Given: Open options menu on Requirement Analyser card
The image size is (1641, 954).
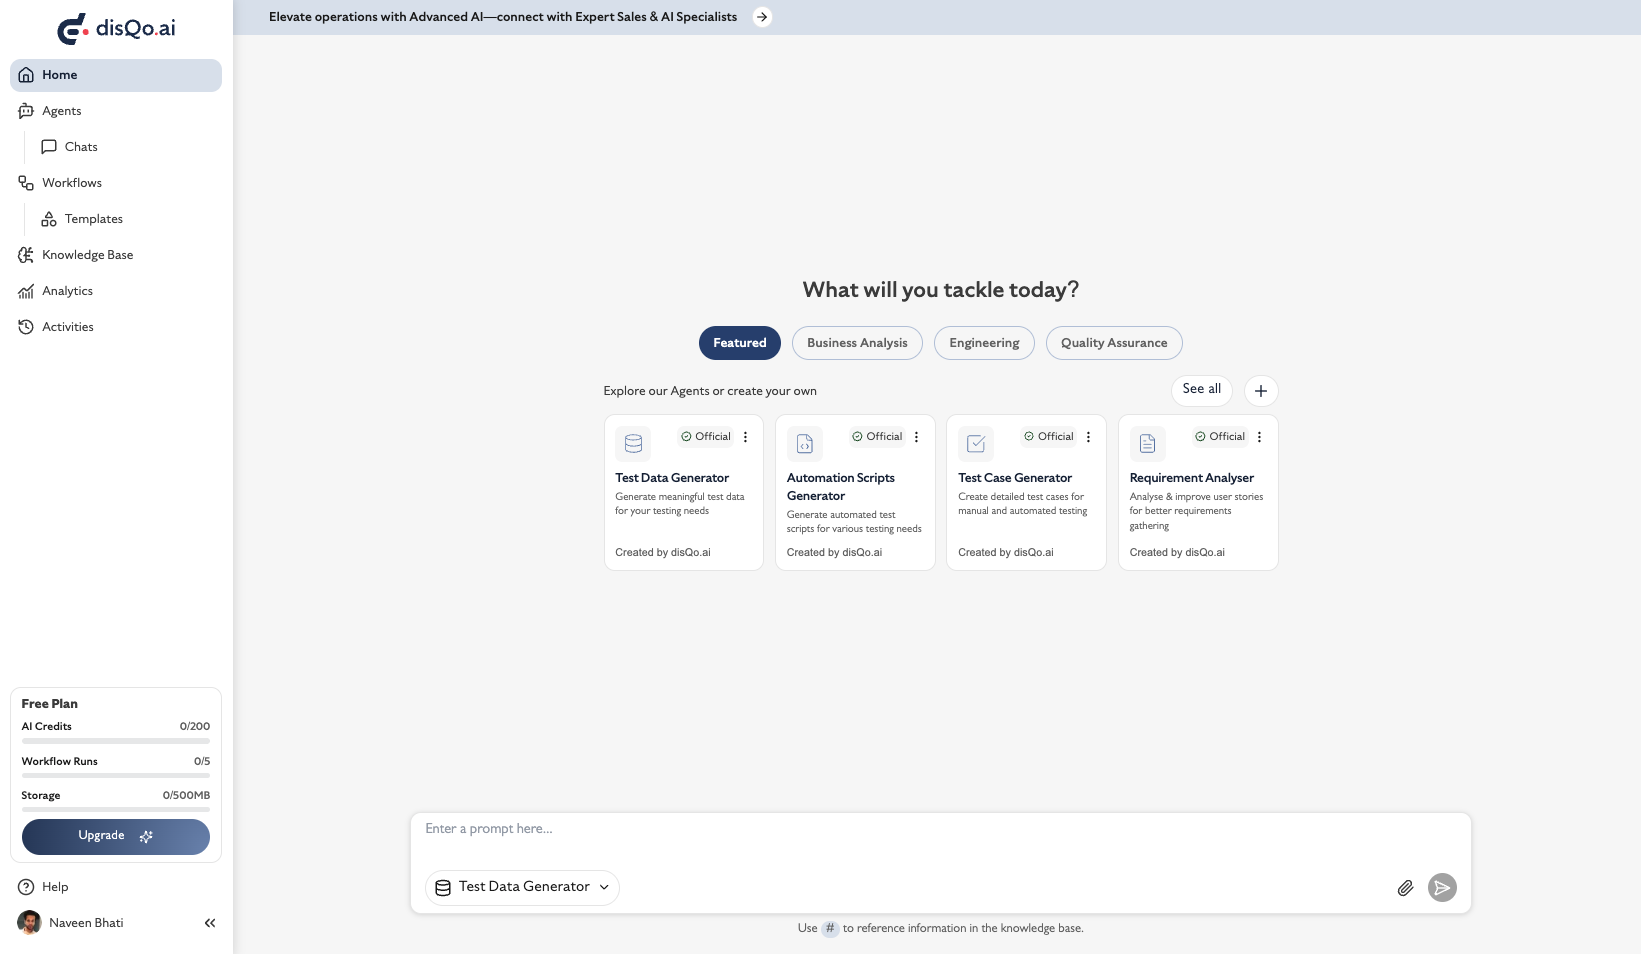Looking at the screenshot, I should click(x=1259, y=437).
